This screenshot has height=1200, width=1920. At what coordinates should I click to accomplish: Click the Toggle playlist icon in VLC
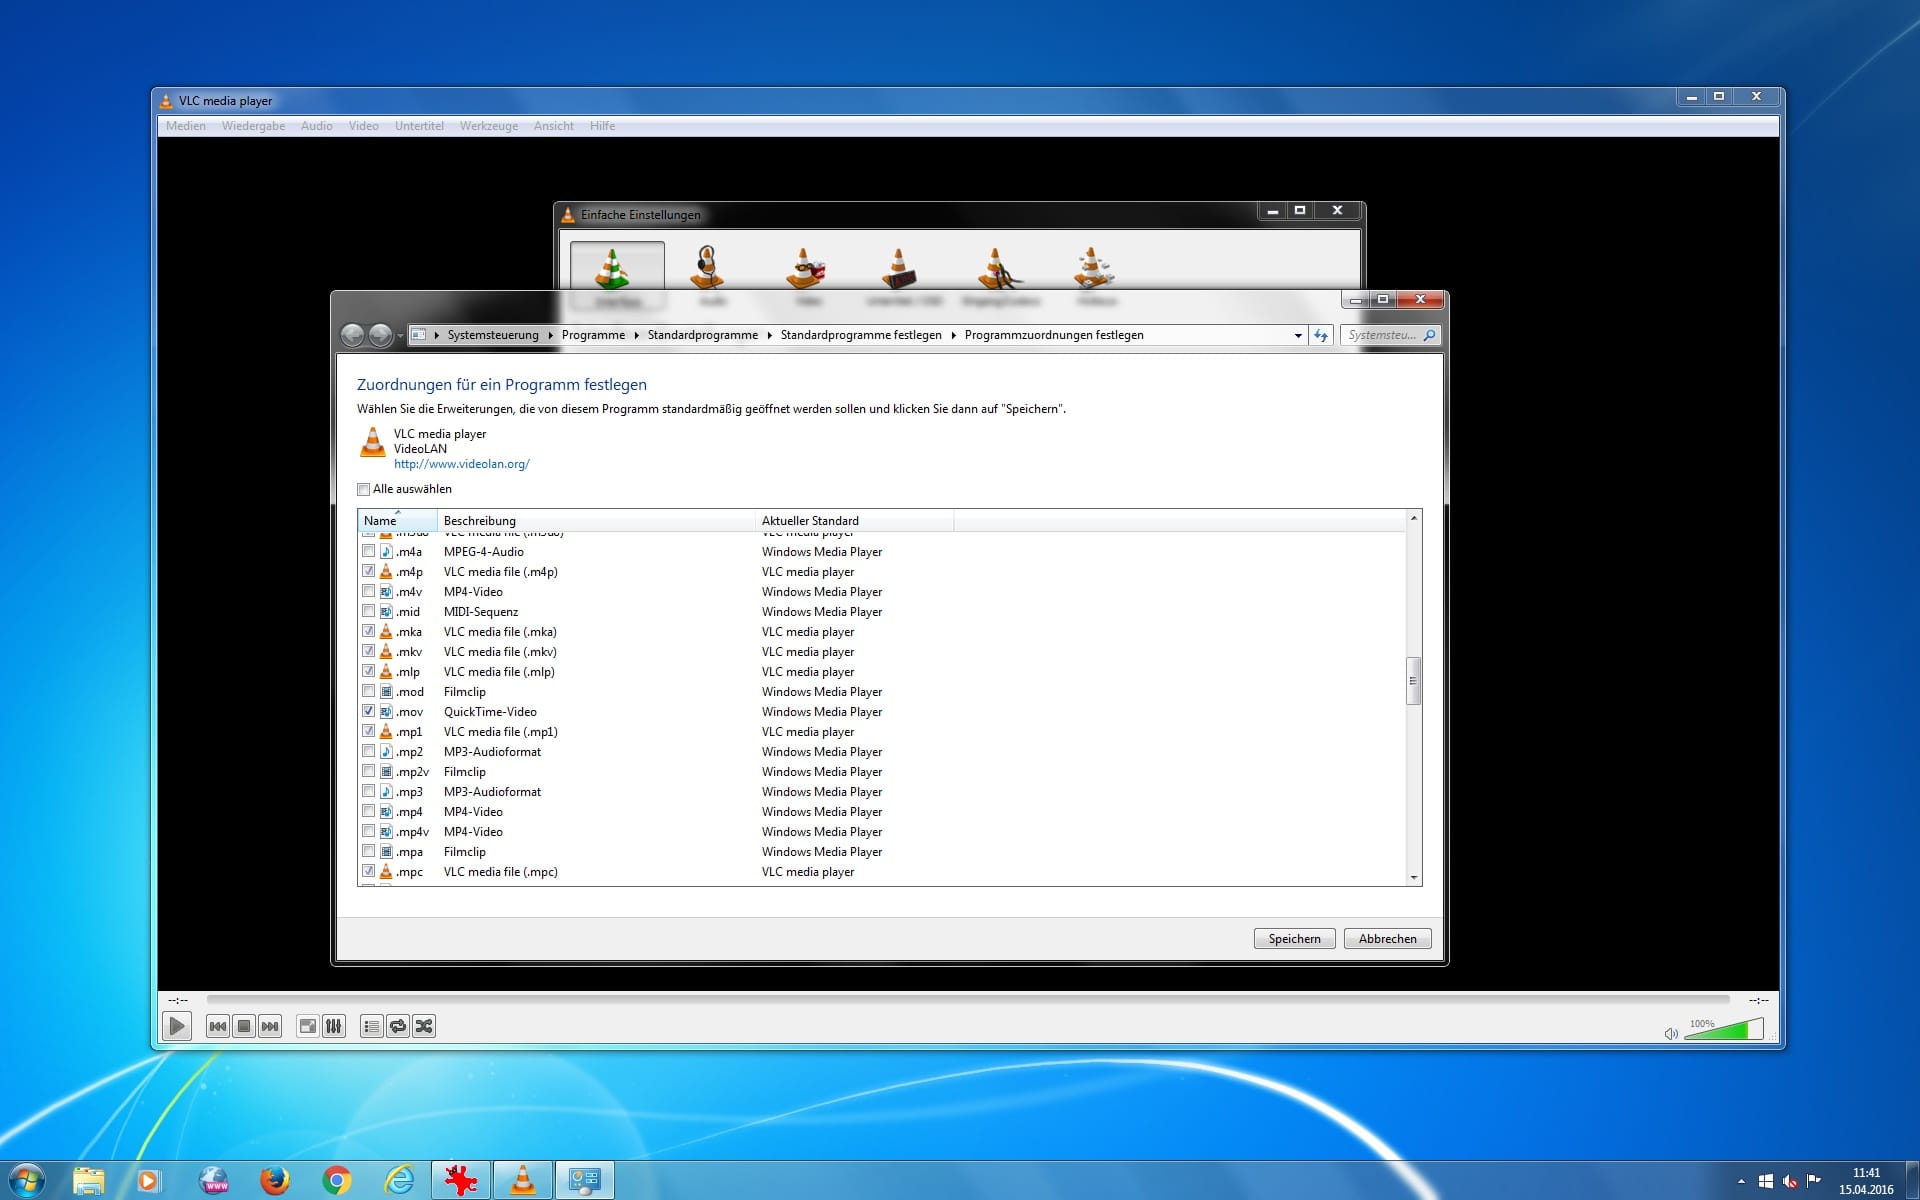pos(370,1026)
